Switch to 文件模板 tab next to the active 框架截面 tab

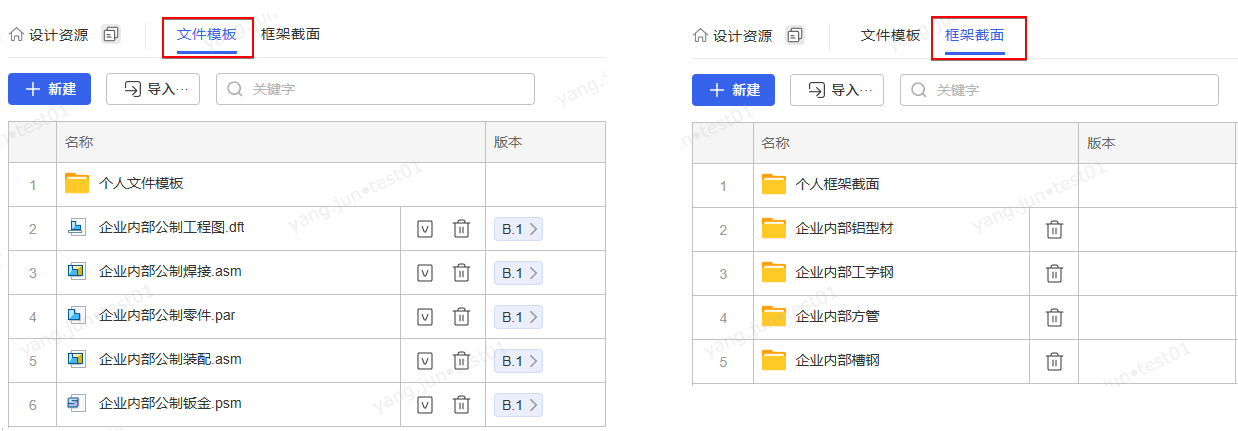coord(890,35)
